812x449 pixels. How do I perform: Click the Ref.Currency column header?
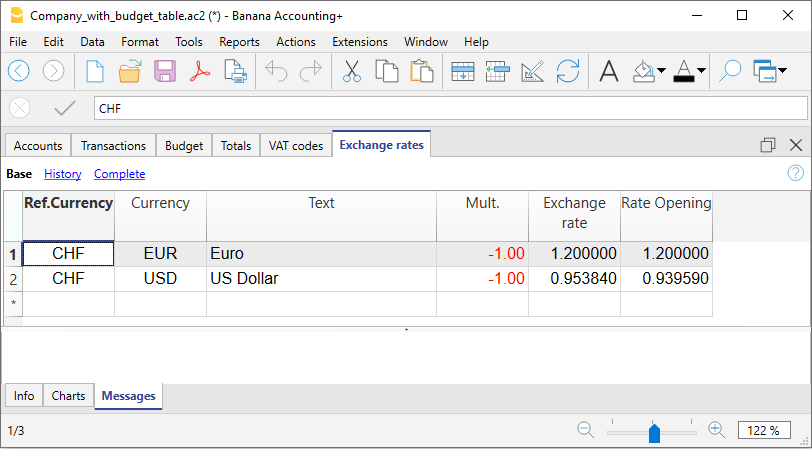click(x=68, y=215)
